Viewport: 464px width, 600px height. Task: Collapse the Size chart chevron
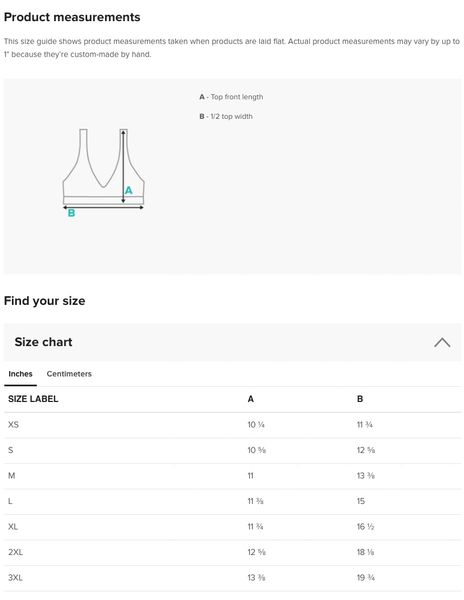tap(442, 342)
